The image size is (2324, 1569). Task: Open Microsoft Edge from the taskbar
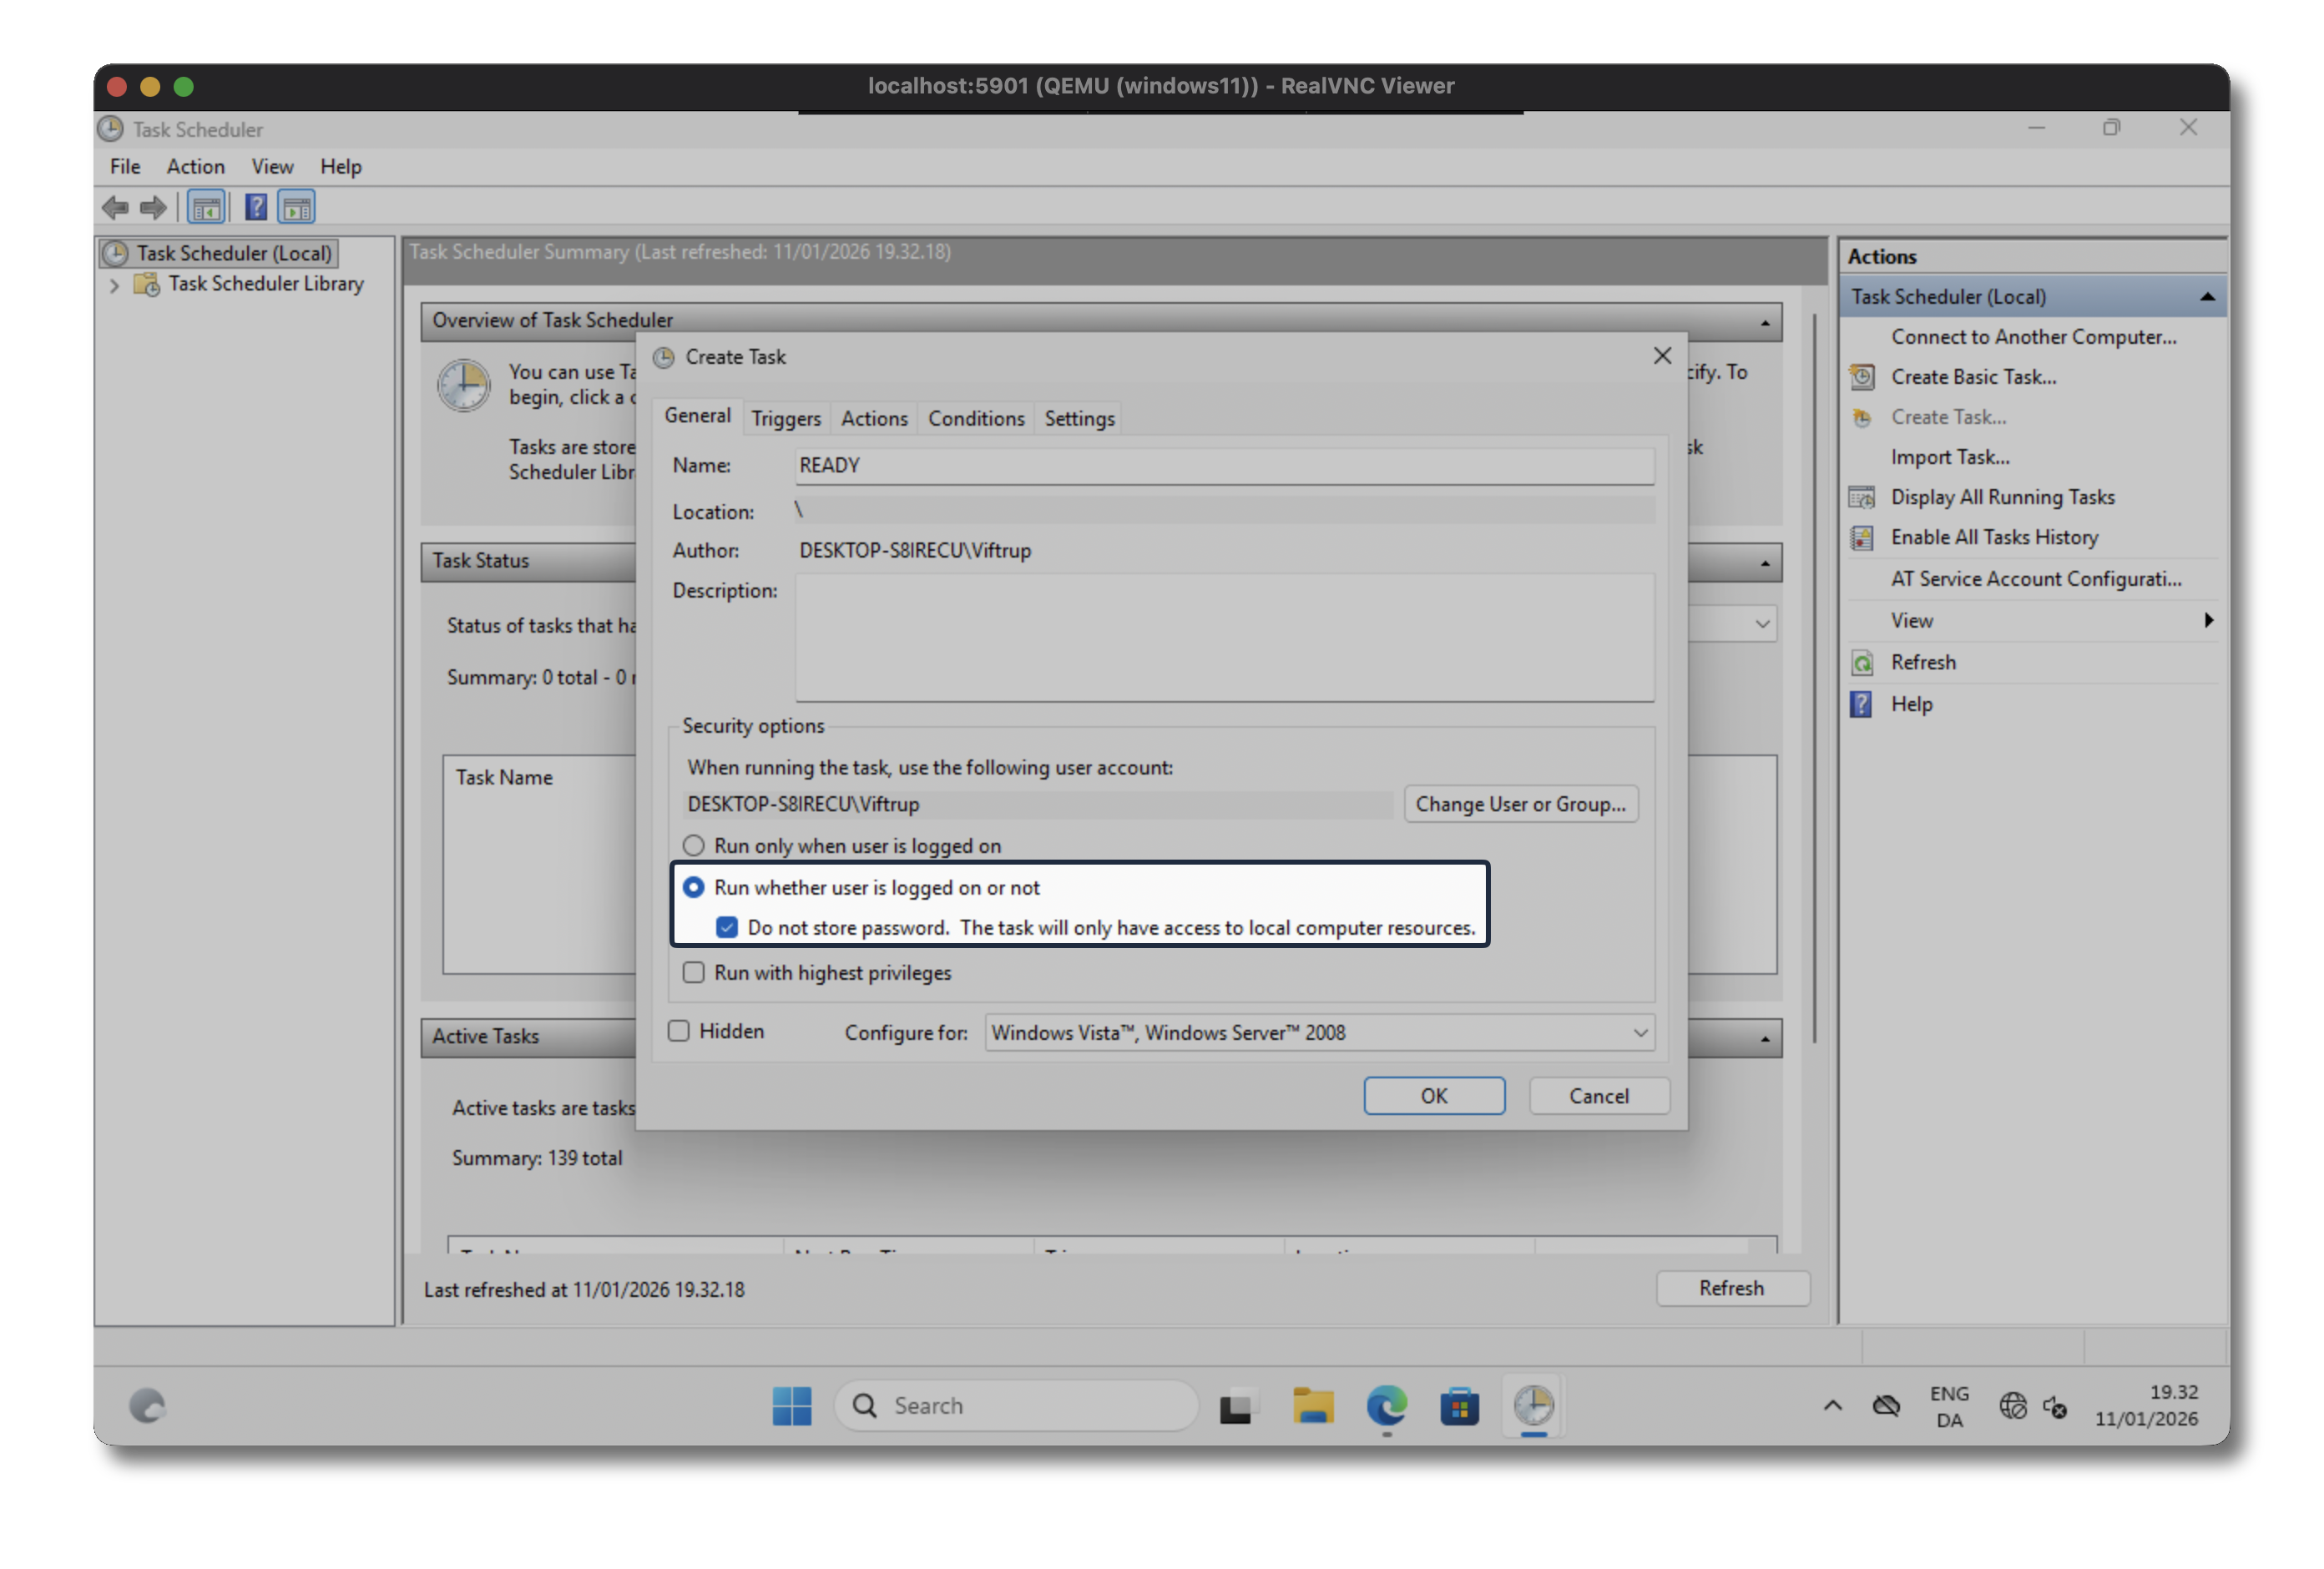[x=1386, y=1406]
